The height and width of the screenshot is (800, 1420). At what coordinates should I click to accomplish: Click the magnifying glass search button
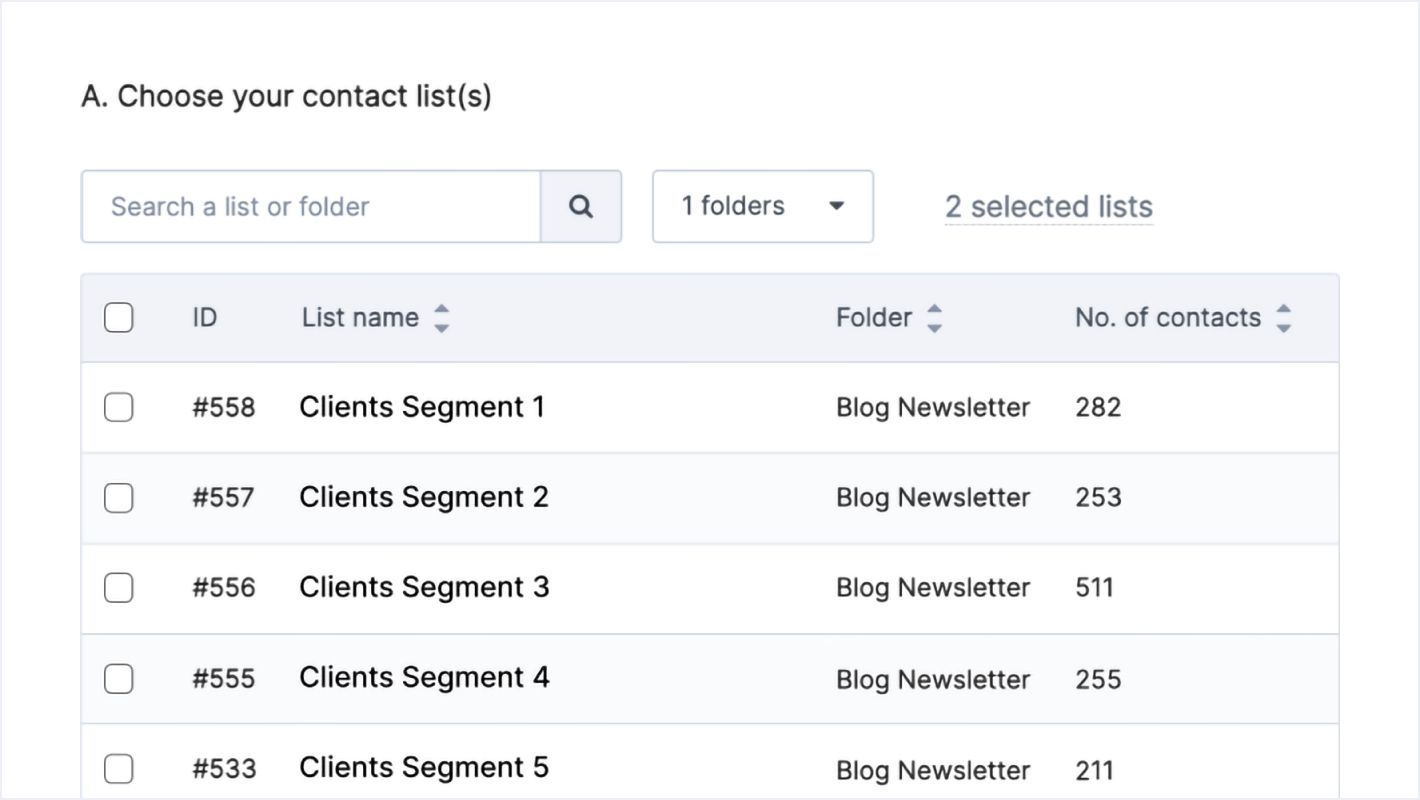click(x=581, y=207)
